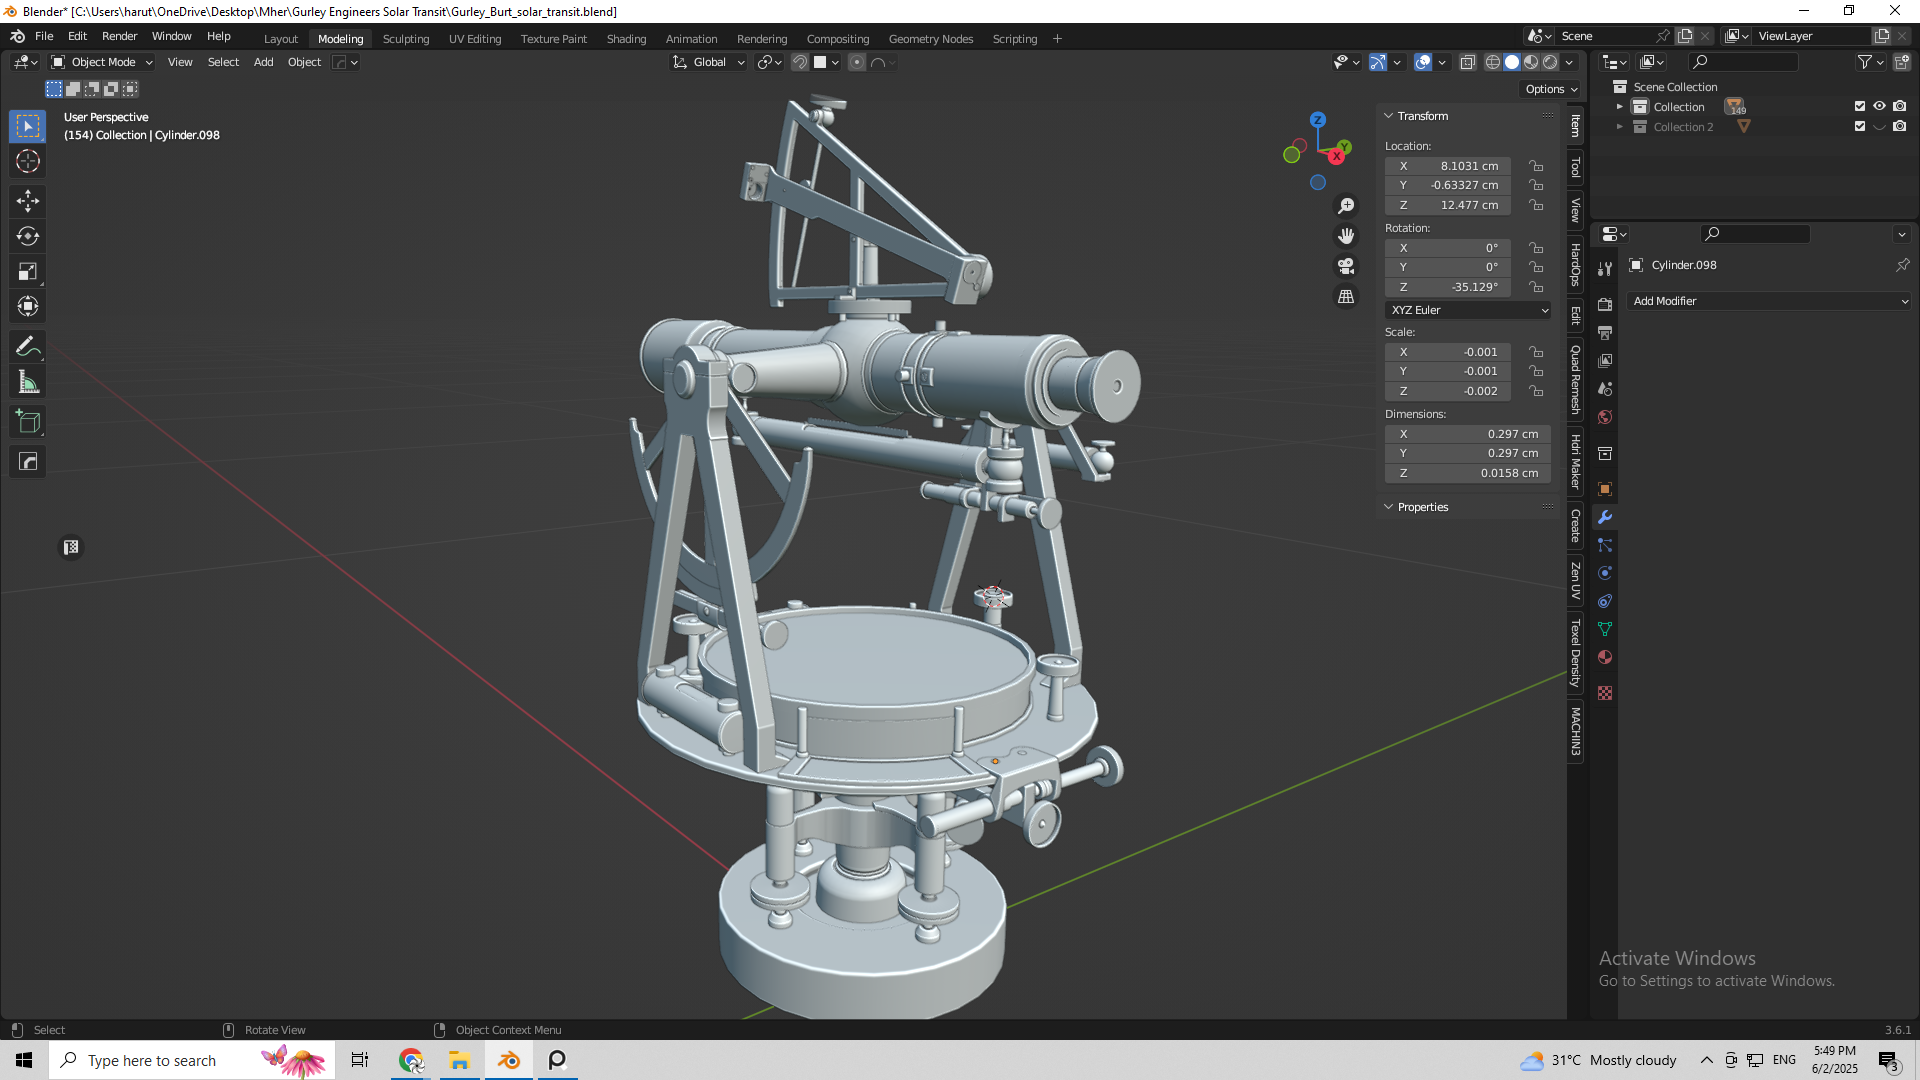Screen dimensions: 1920x1080
Task: Click the Scene name field
Action: (x=1605, y=36)
